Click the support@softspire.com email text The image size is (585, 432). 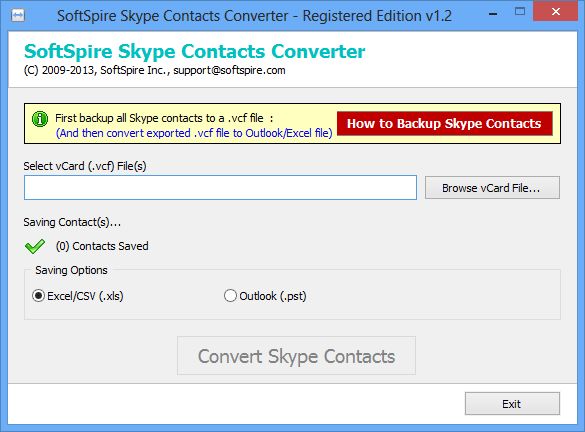coord(229,71)
